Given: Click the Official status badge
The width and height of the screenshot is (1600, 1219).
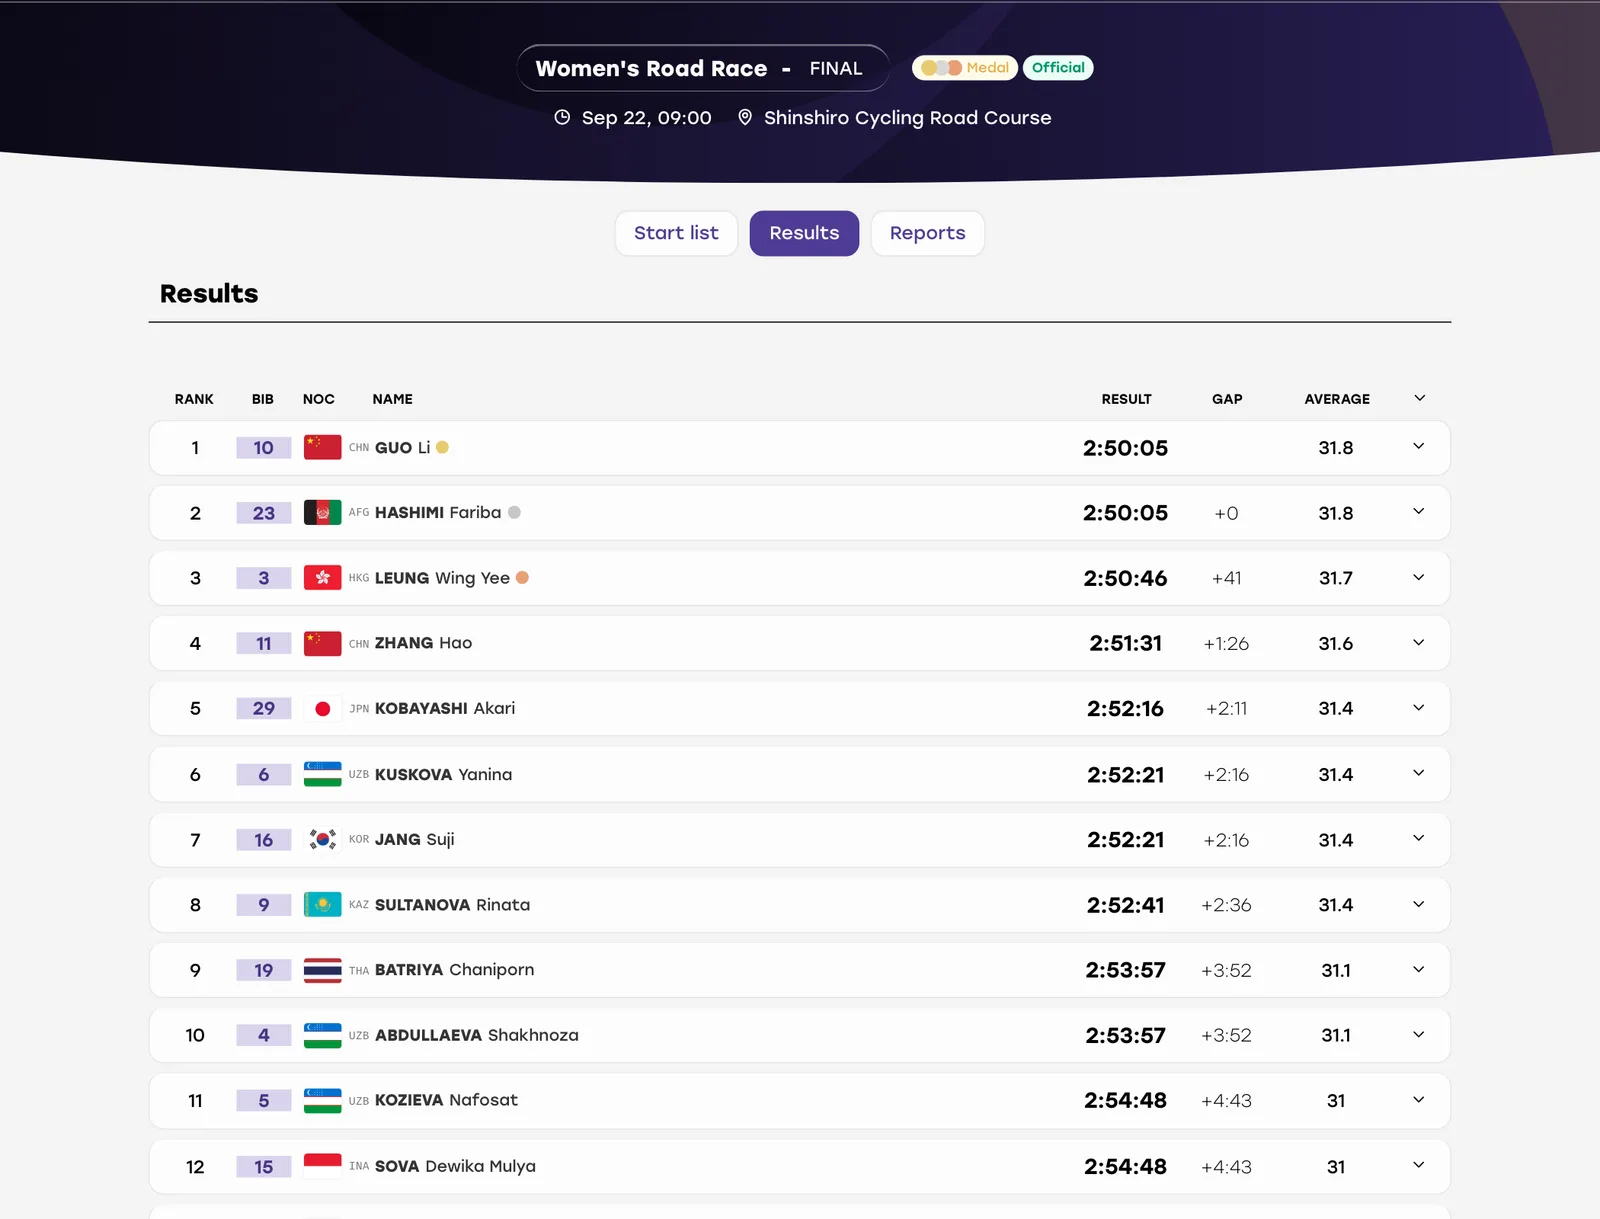Looking at the screenshot, I should coord(1058,68).
